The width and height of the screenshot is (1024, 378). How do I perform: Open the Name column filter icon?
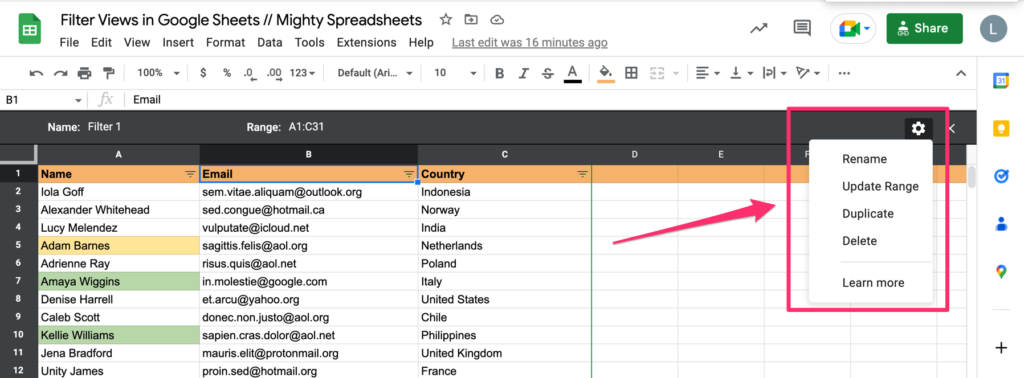click(190, 174)
